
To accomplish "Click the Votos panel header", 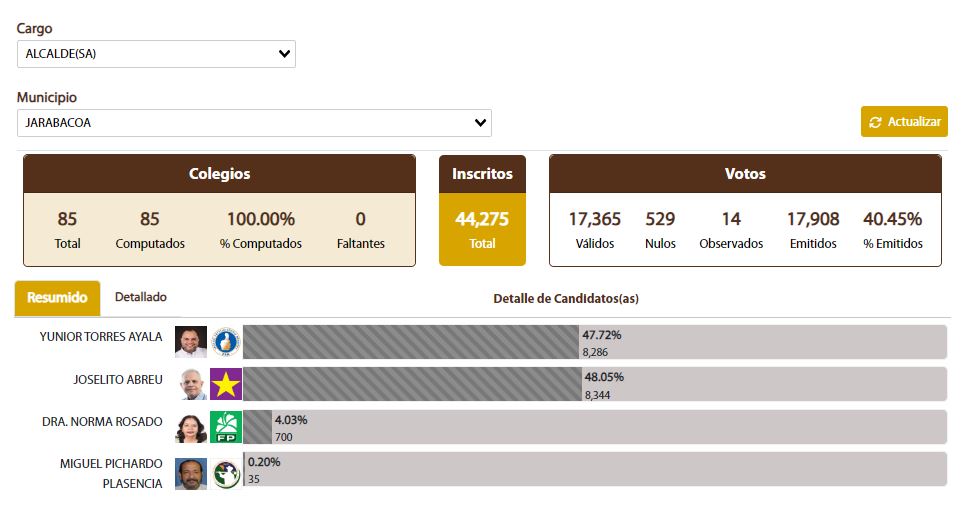I will (745, 174).
